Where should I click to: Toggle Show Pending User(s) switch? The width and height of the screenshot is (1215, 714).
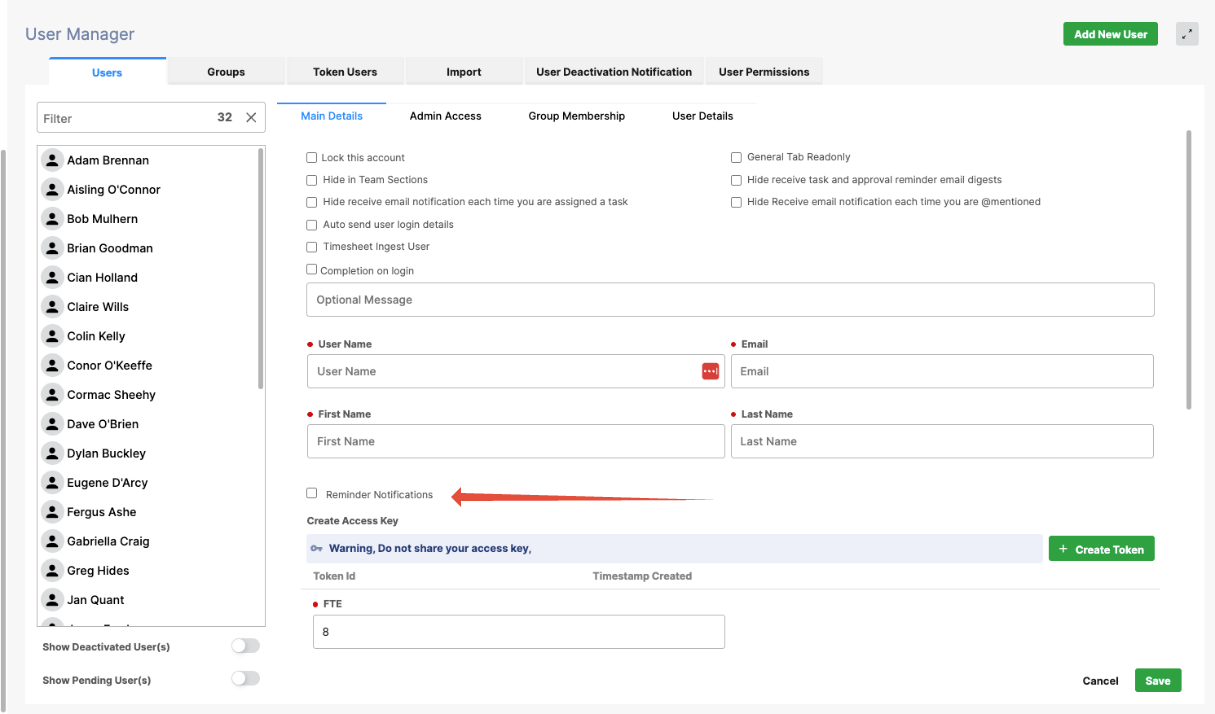click(245, 678)
